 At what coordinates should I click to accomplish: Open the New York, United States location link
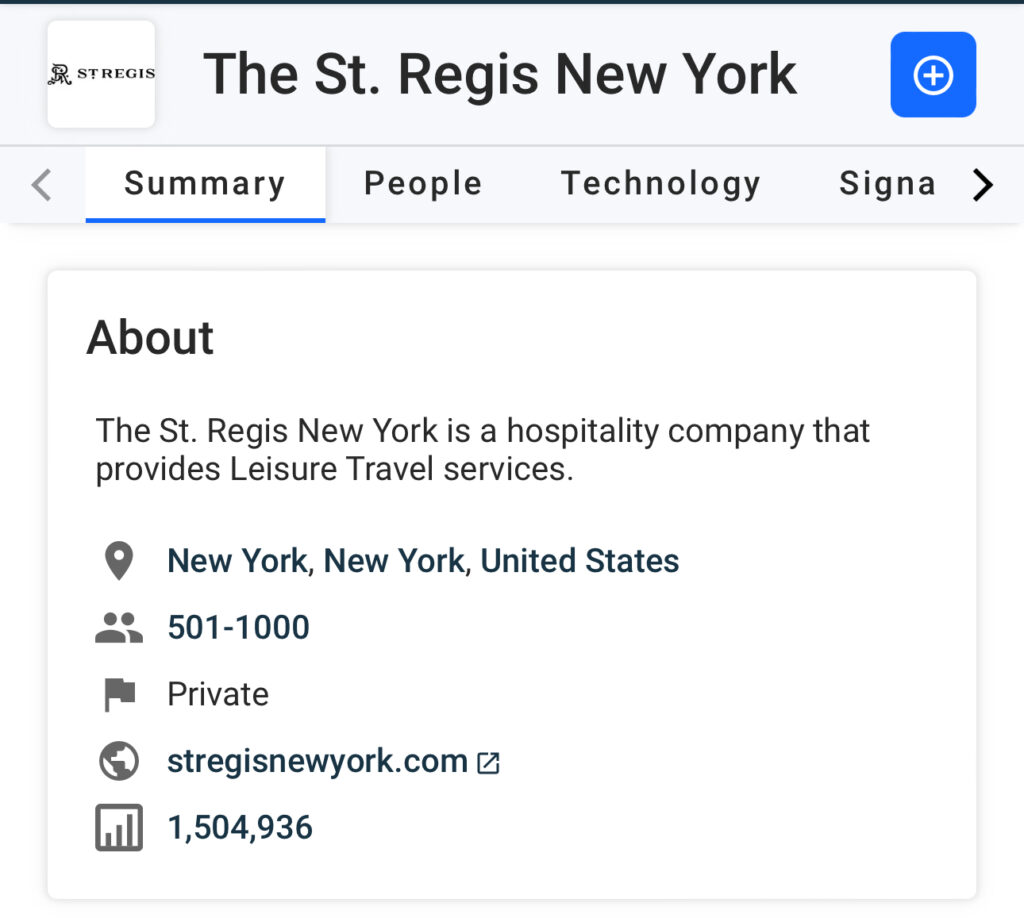[x=423, y=561]
